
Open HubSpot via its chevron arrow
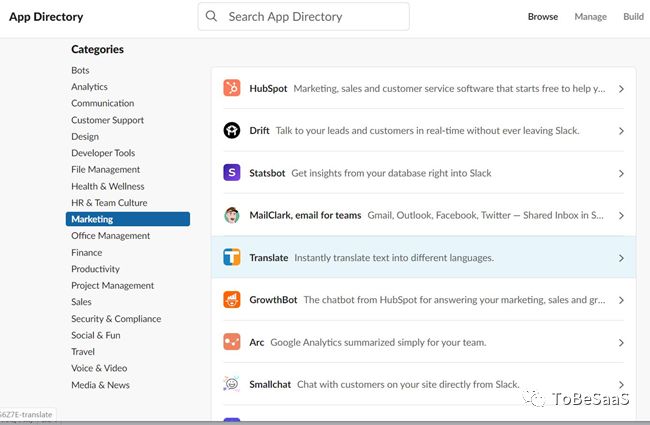click(x=621, y=89)
